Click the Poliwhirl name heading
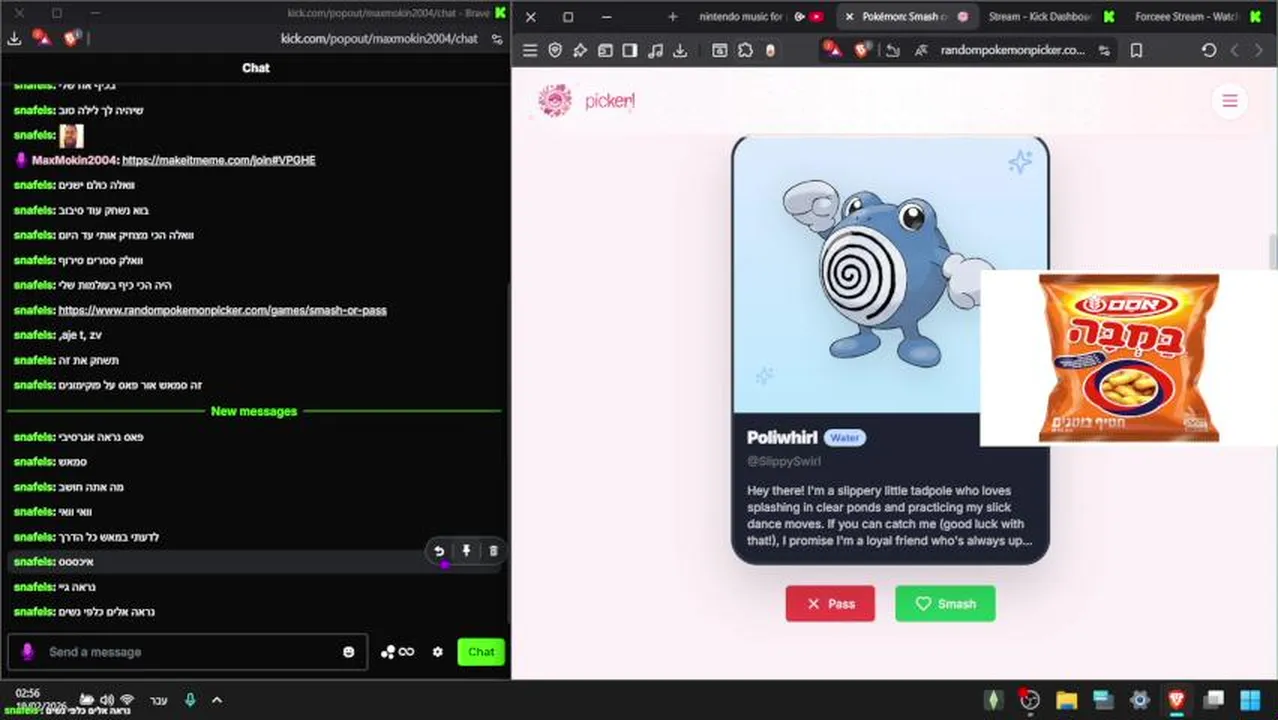This screenshot has height=720, width=1278. tap(782, 438)
